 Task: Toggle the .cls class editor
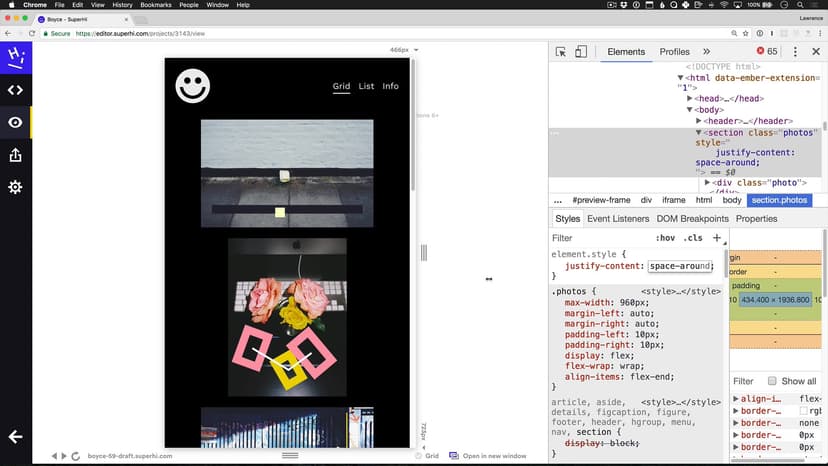[x=692, y=238]
